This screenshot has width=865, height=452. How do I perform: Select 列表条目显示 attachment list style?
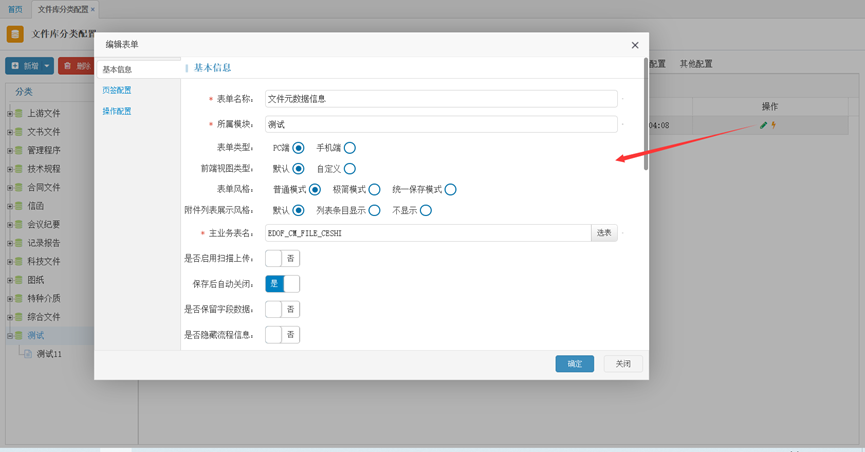tap(375, 210)
